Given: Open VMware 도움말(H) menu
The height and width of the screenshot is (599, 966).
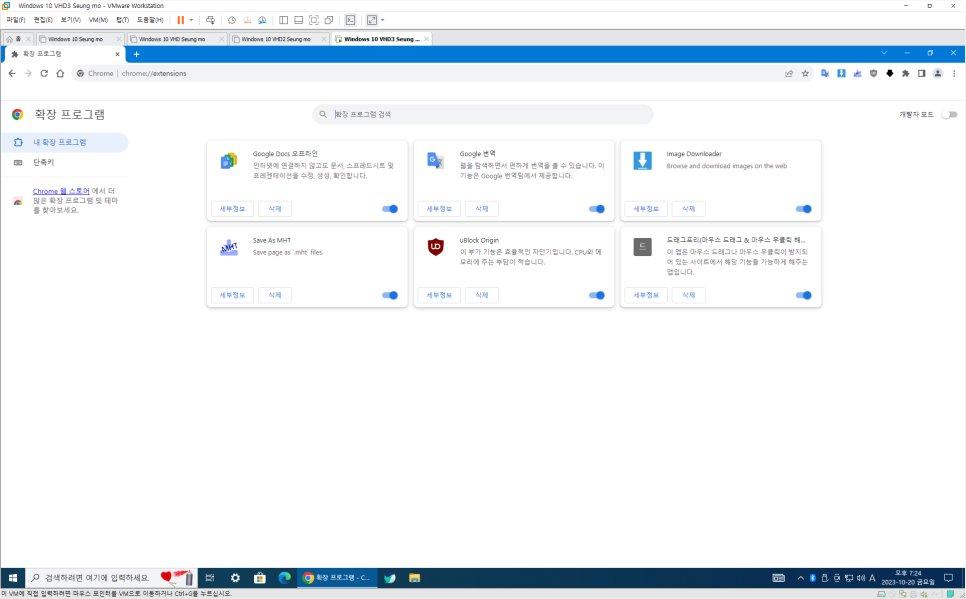Looking at the screenshot, I should [x=150, y=20].
